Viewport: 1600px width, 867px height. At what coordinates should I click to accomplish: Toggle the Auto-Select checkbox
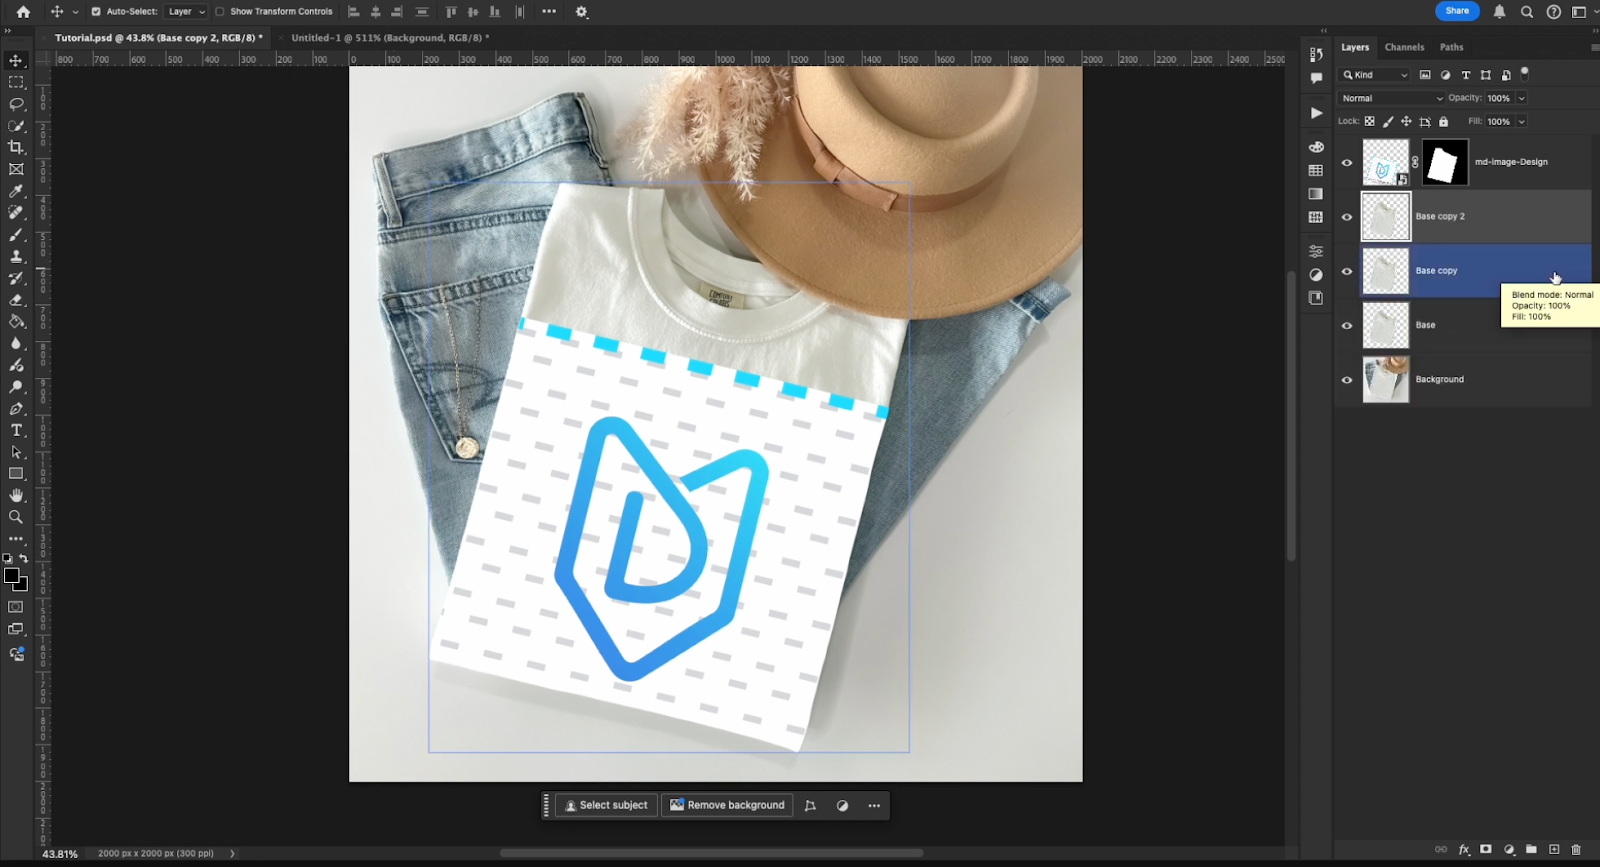[x=96, y=12]
